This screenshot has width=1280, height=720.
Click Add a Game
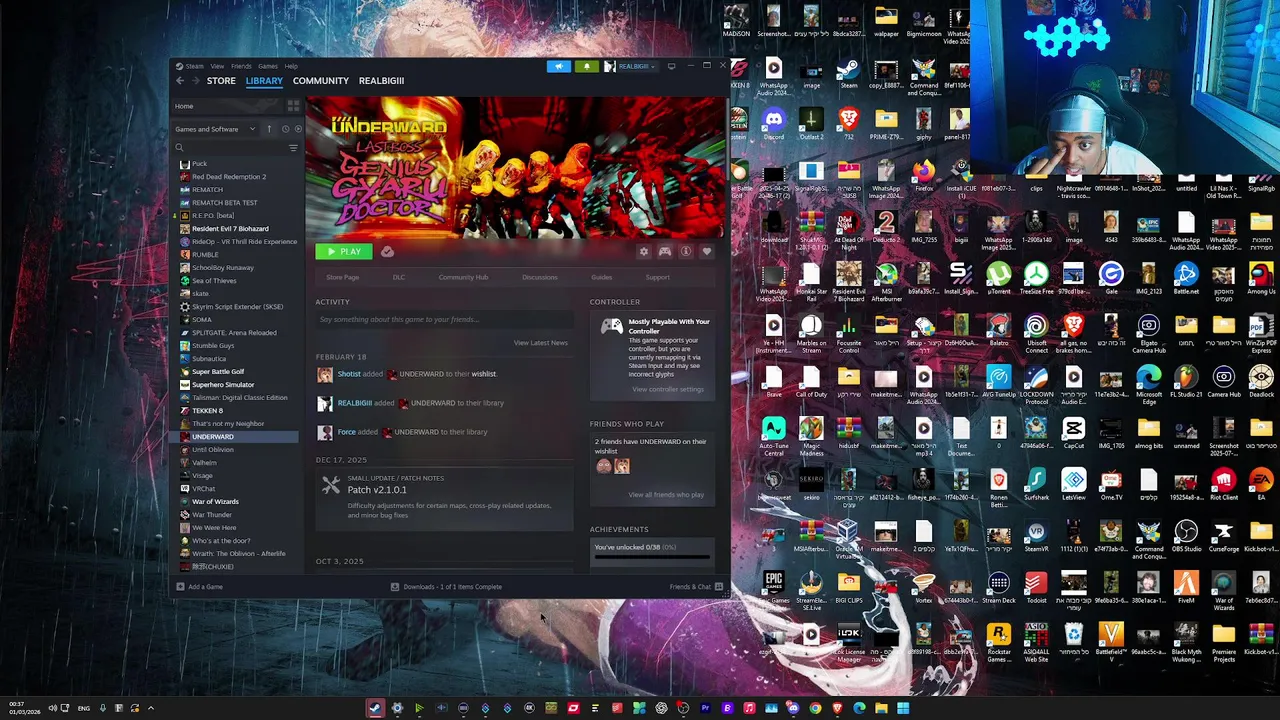(x=199, y=587)
